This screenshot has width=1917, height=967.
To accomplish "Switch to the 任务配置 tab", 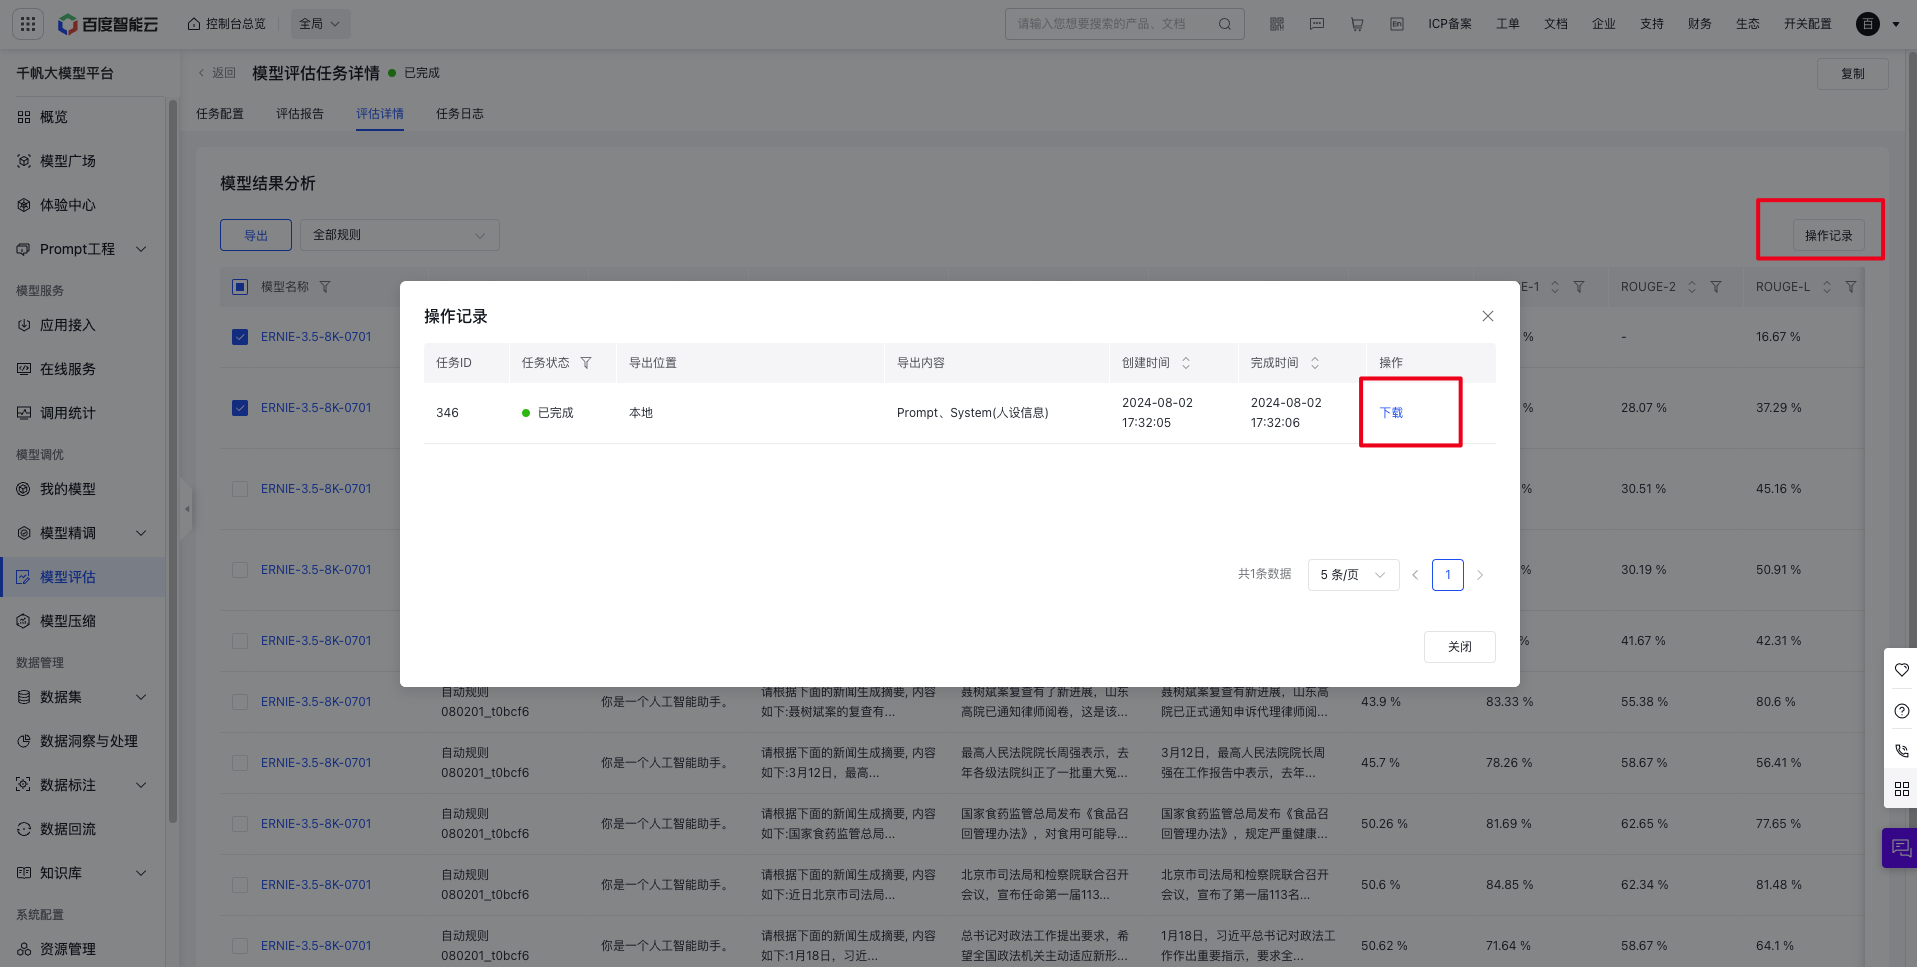I will 220,114.
